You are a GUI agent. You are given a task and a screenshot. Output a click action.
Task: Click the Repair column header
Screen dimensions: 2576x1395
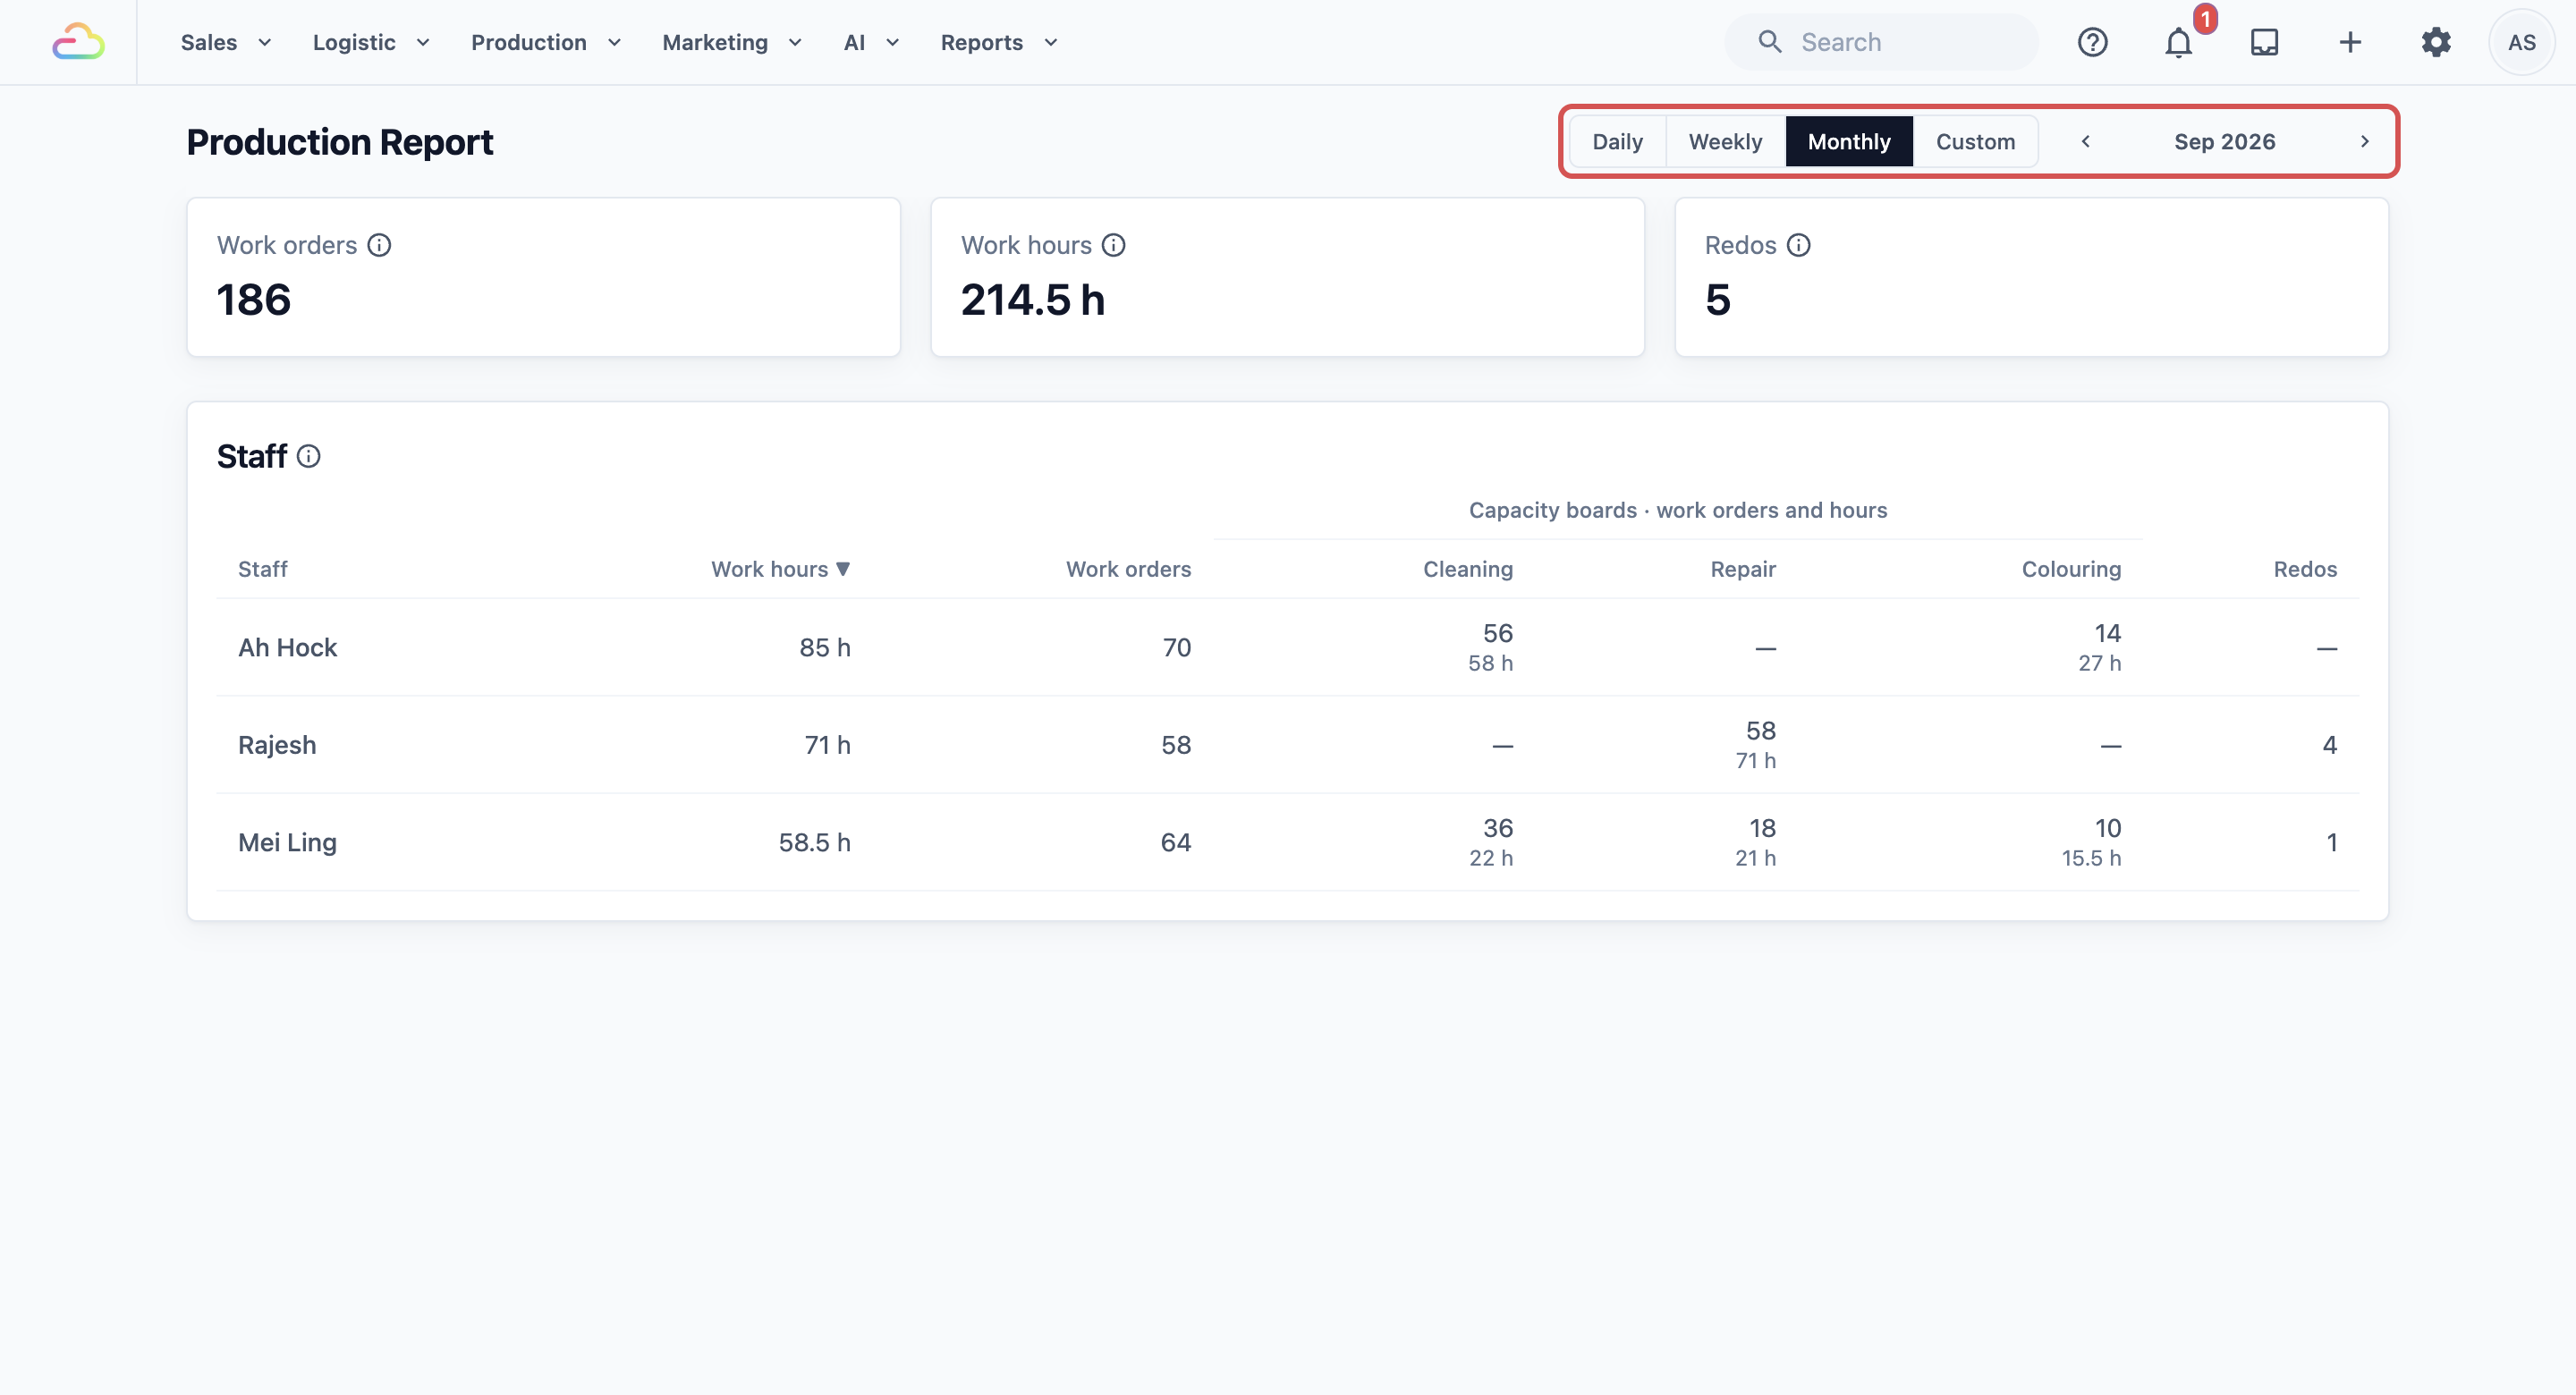coord(1742,569)
